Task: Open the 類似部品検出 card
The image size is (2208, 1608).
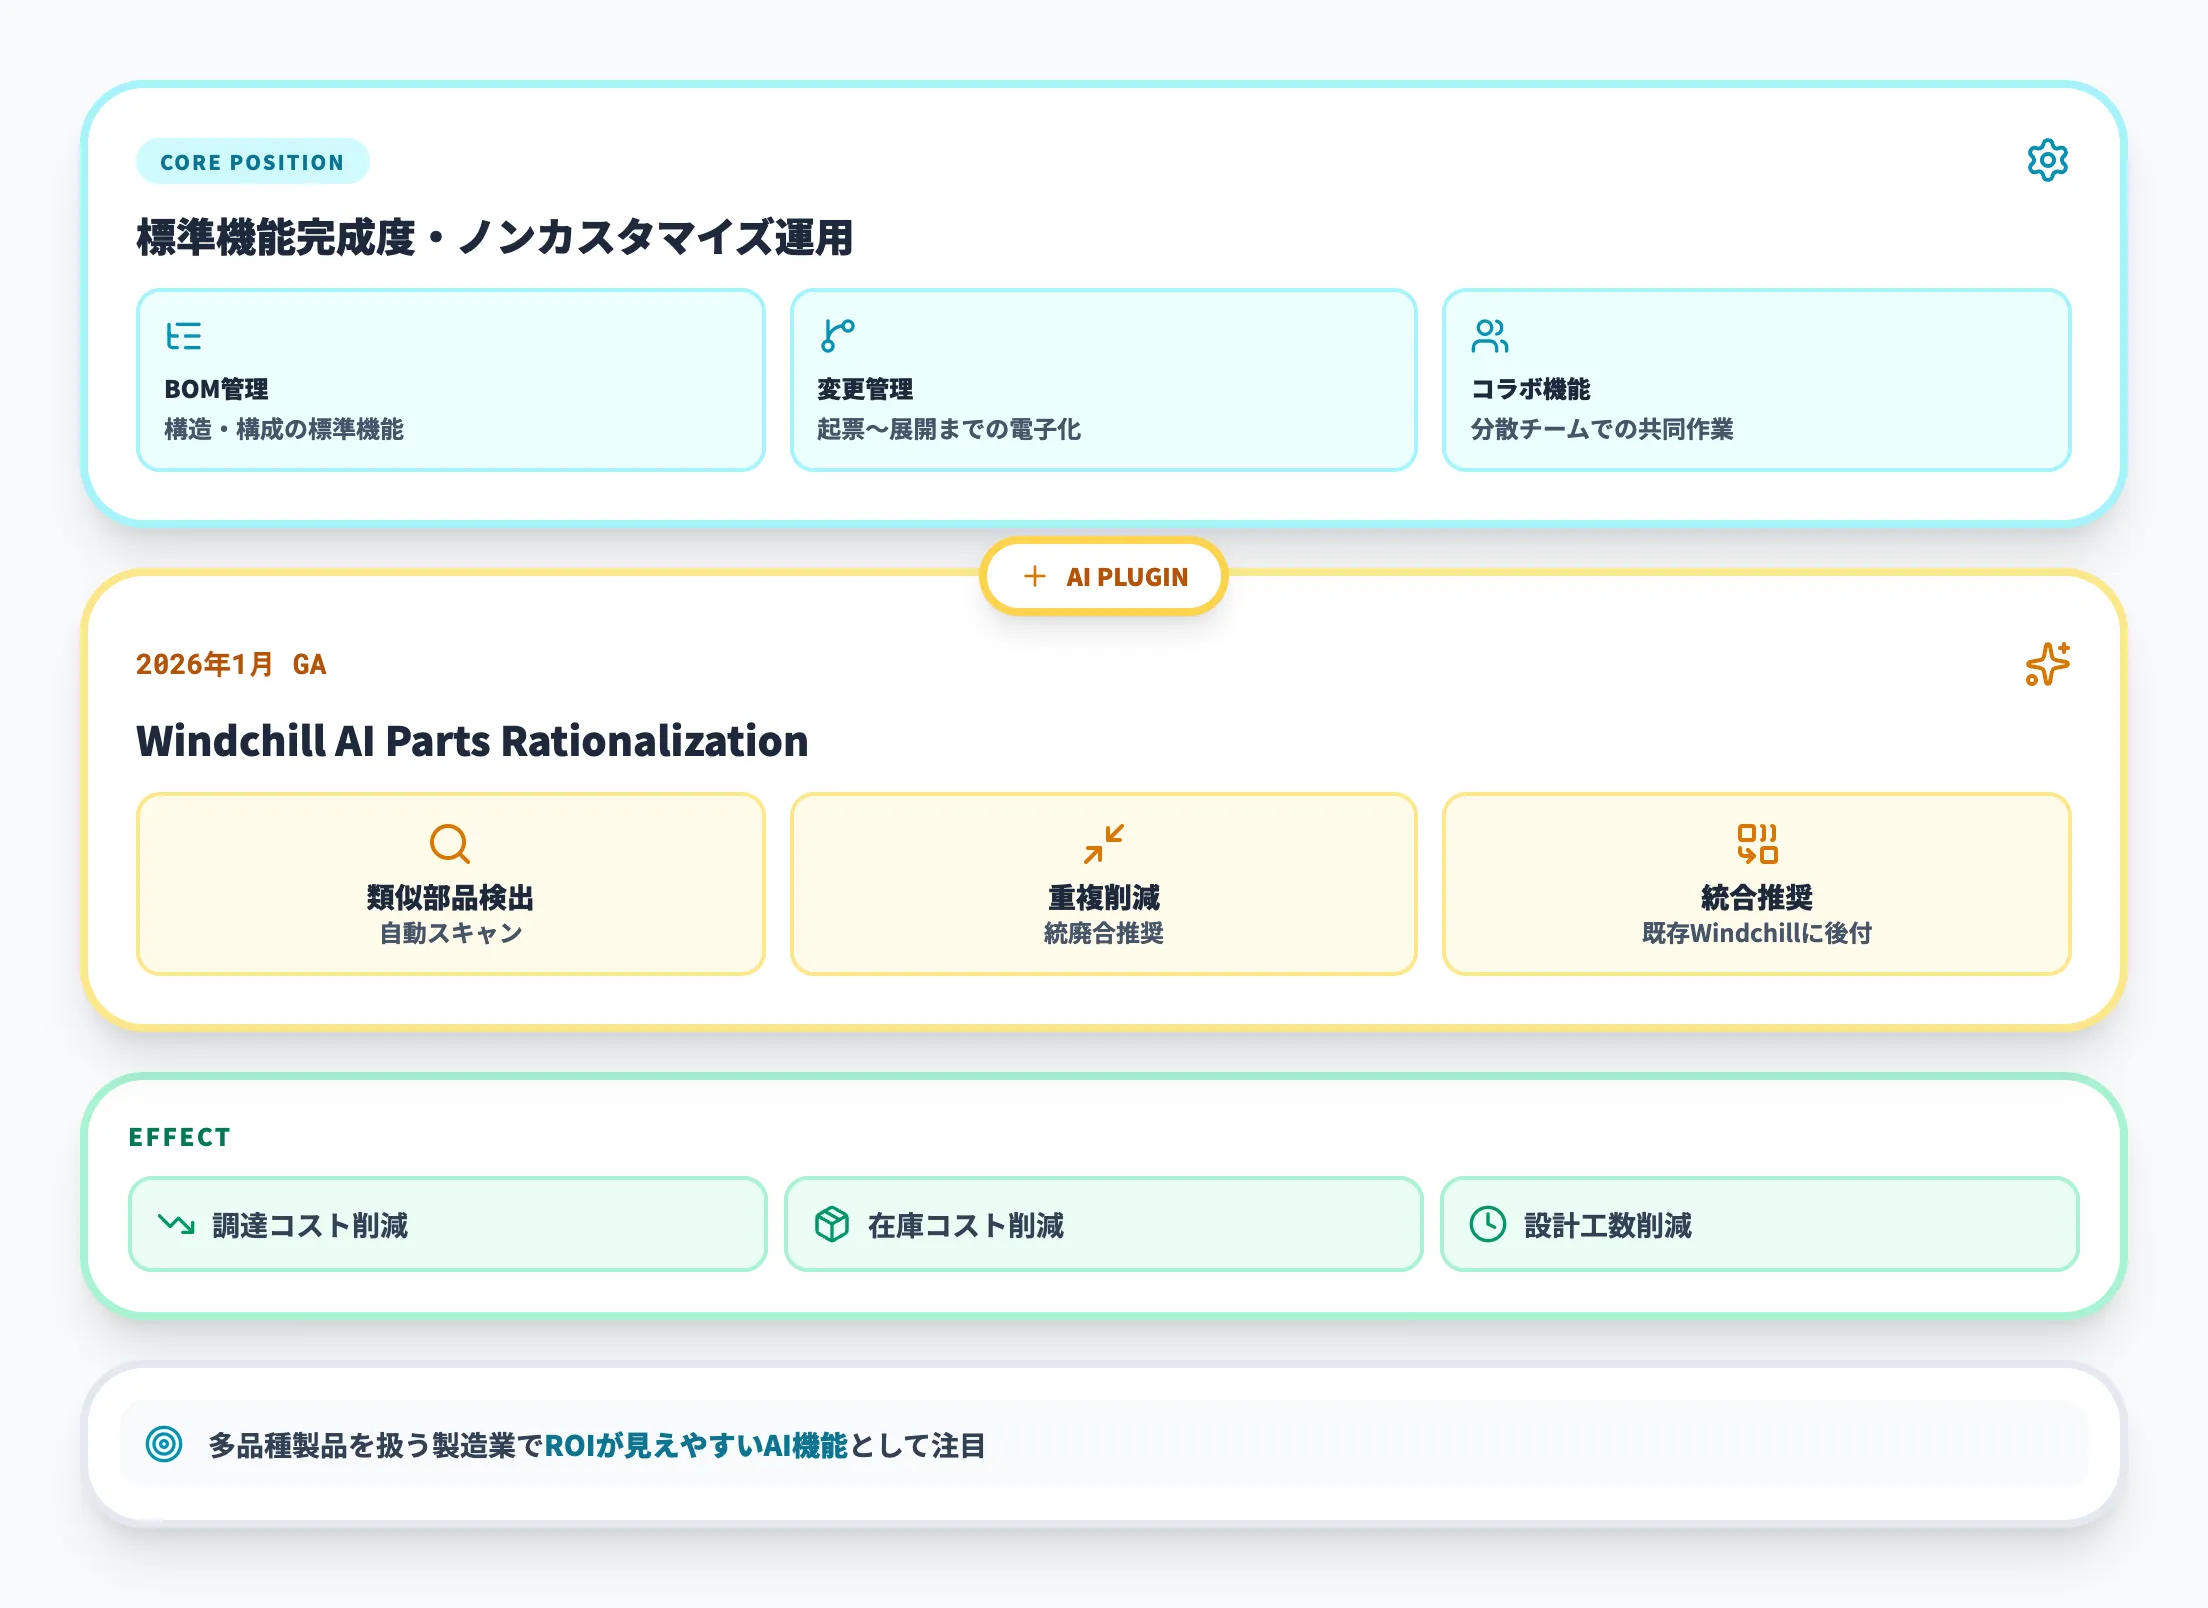Action: (450, 884)
